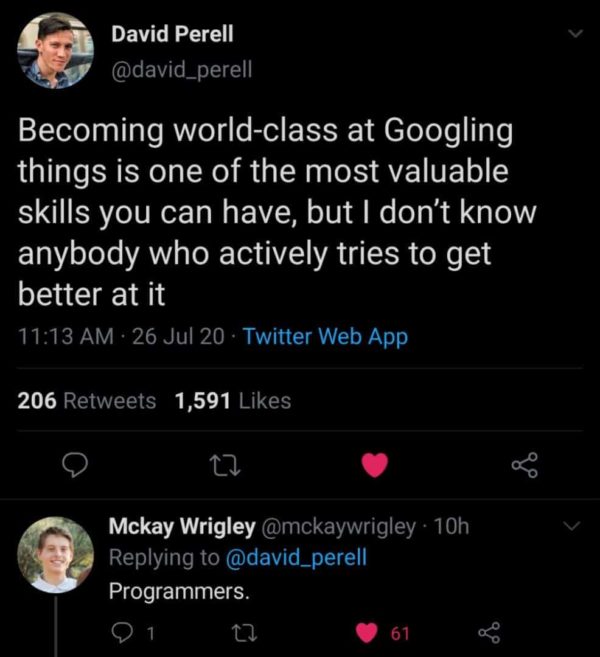Share the main tweet via share icon
Image resolution: width=600 pixels, height=657 pixels.
click(523, 465)
